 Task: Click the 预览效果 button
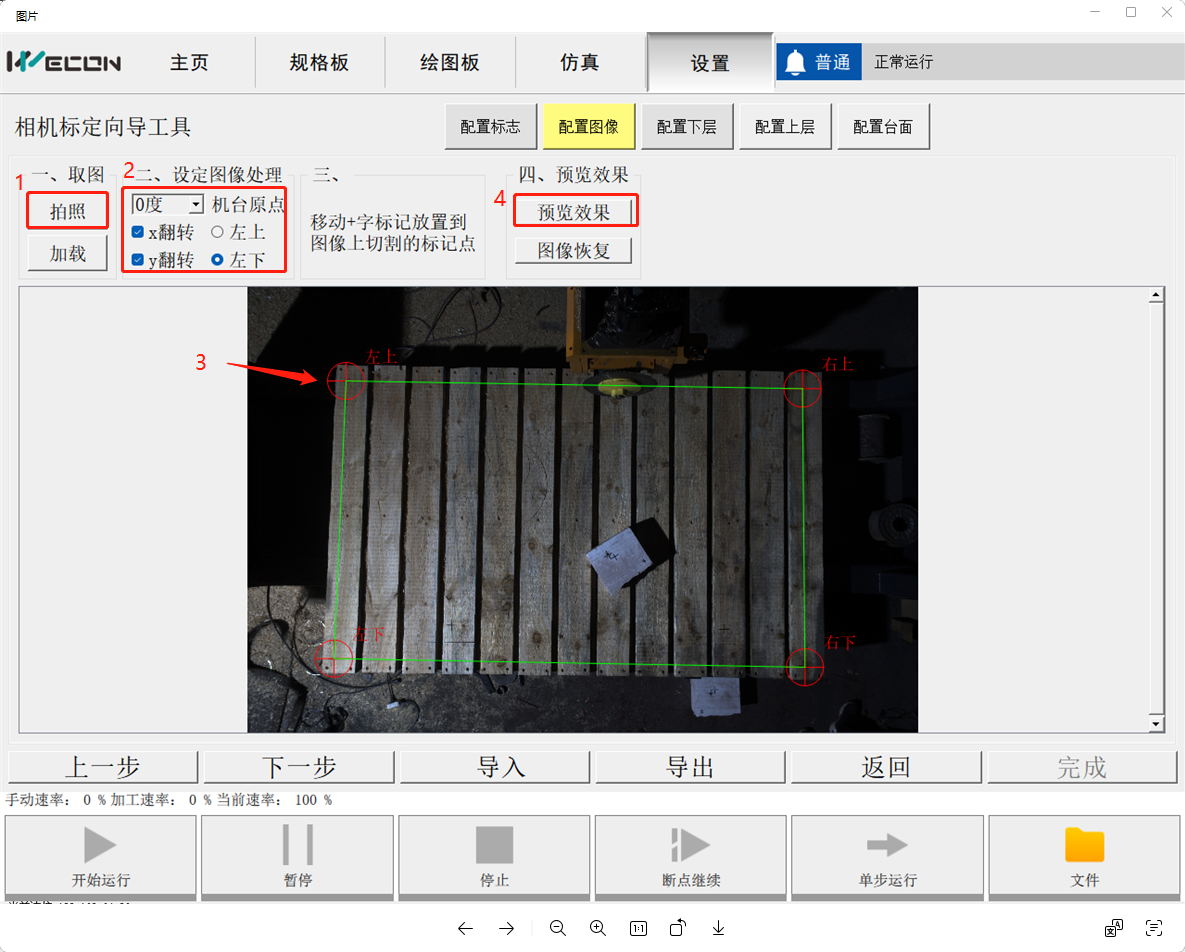pyautogui.click(x=574, y=212)
